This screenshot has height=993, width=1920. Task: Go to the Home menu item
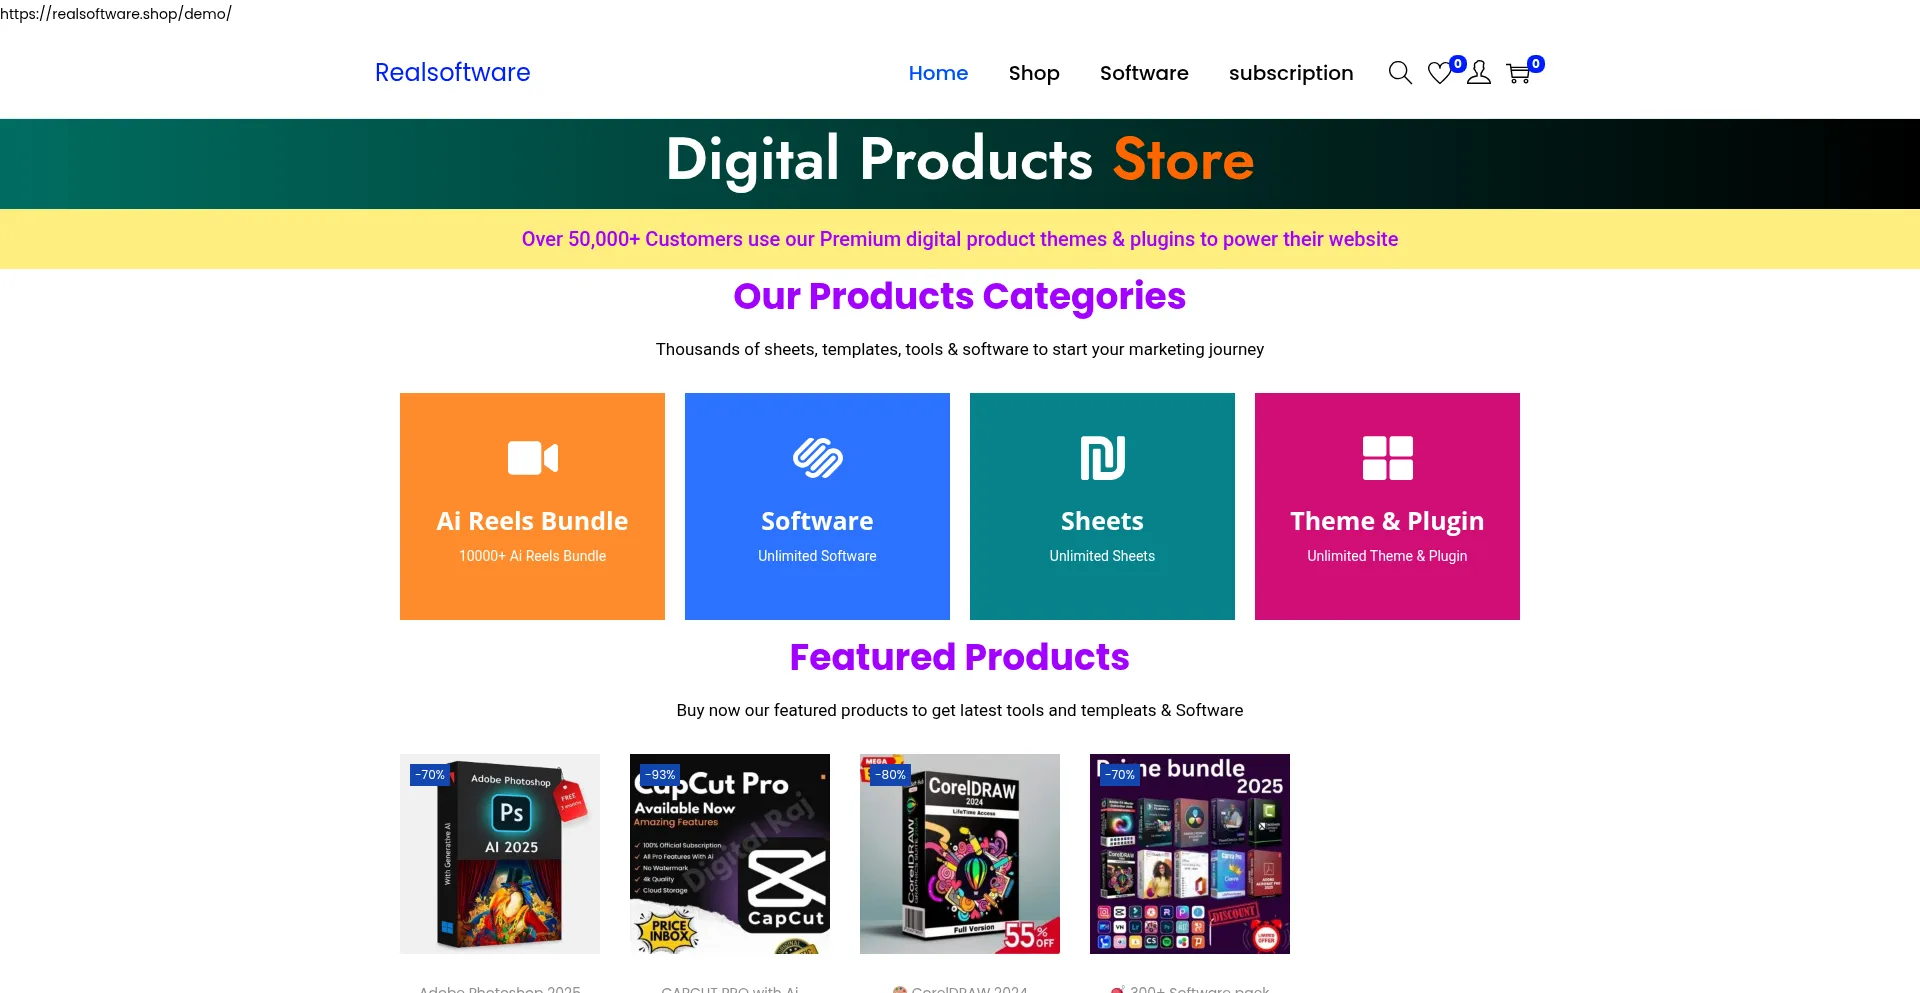pyautogui.click(x=938, y=73)
